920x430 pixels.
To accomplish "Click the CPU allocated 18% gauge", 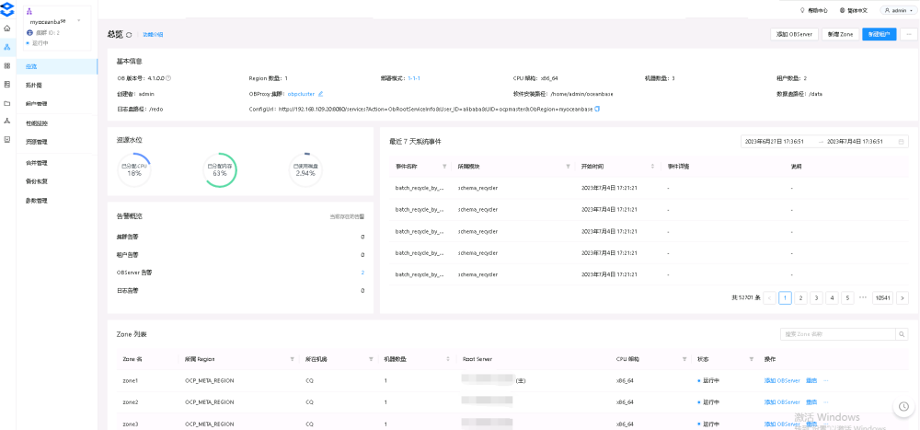I will 134,171.
